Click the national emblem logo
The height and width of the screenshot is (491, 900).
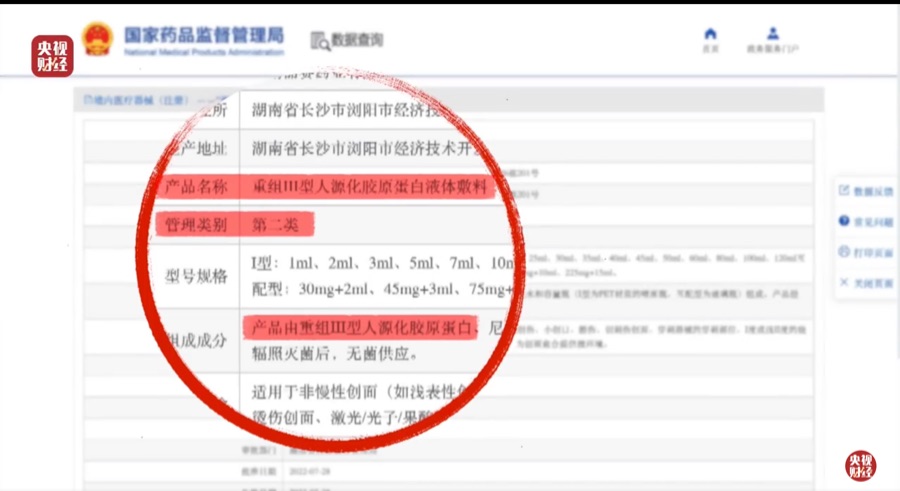(97, 39)
